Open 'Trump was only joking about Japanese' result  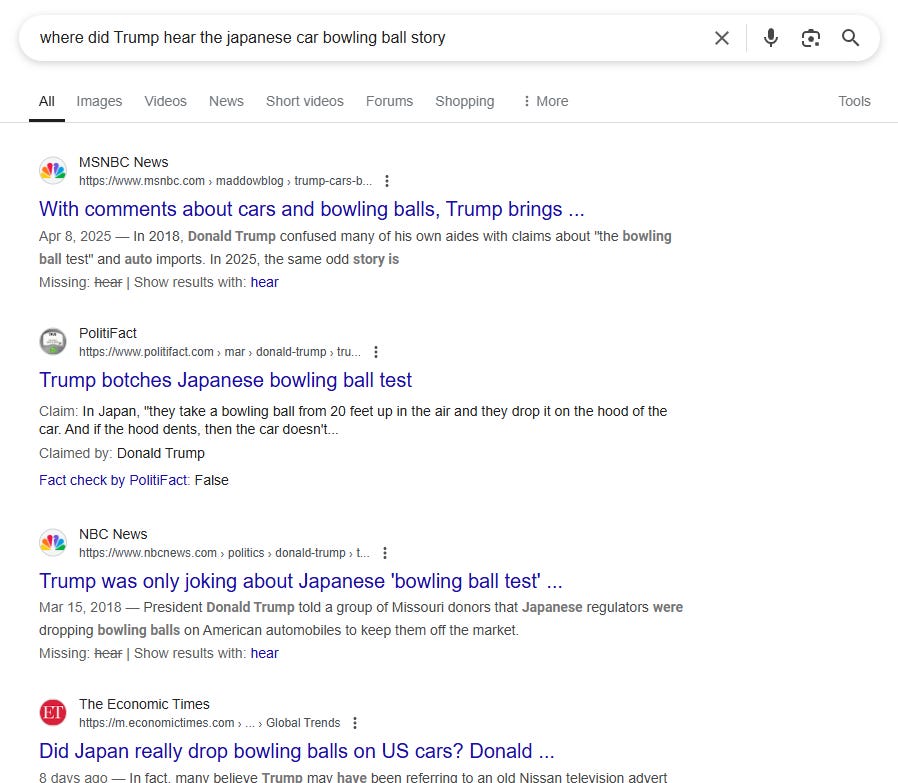(301, 581)
